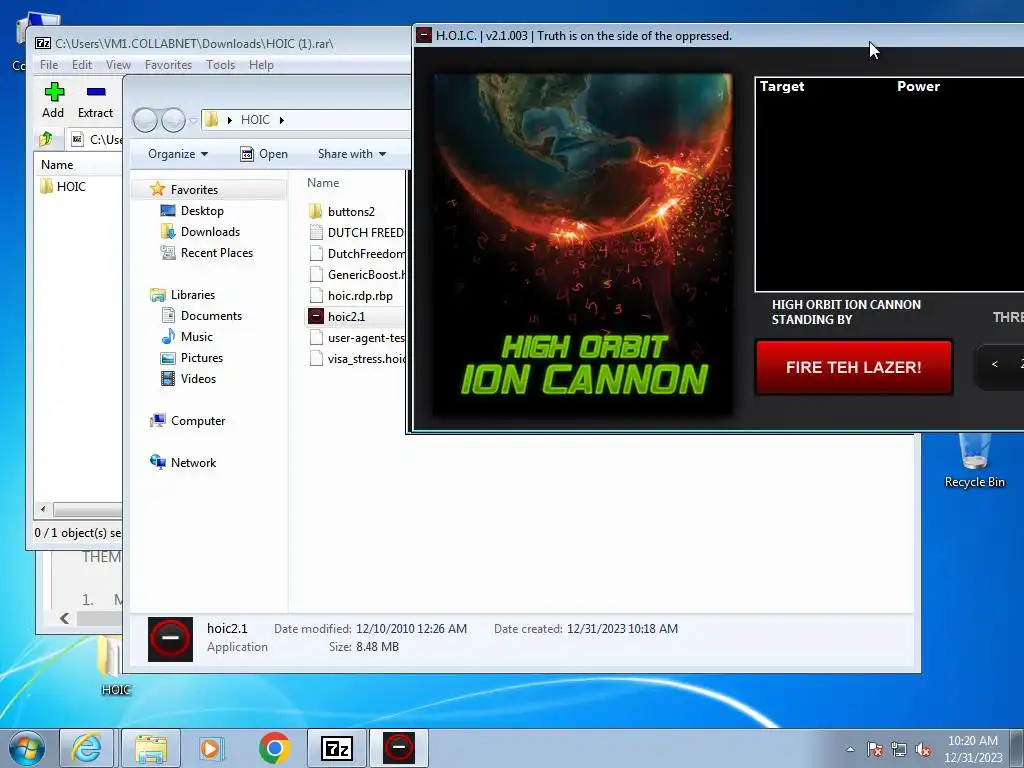Select Computer in the navigation pane
Screen dimensions: 1024x768
[197, 421]
